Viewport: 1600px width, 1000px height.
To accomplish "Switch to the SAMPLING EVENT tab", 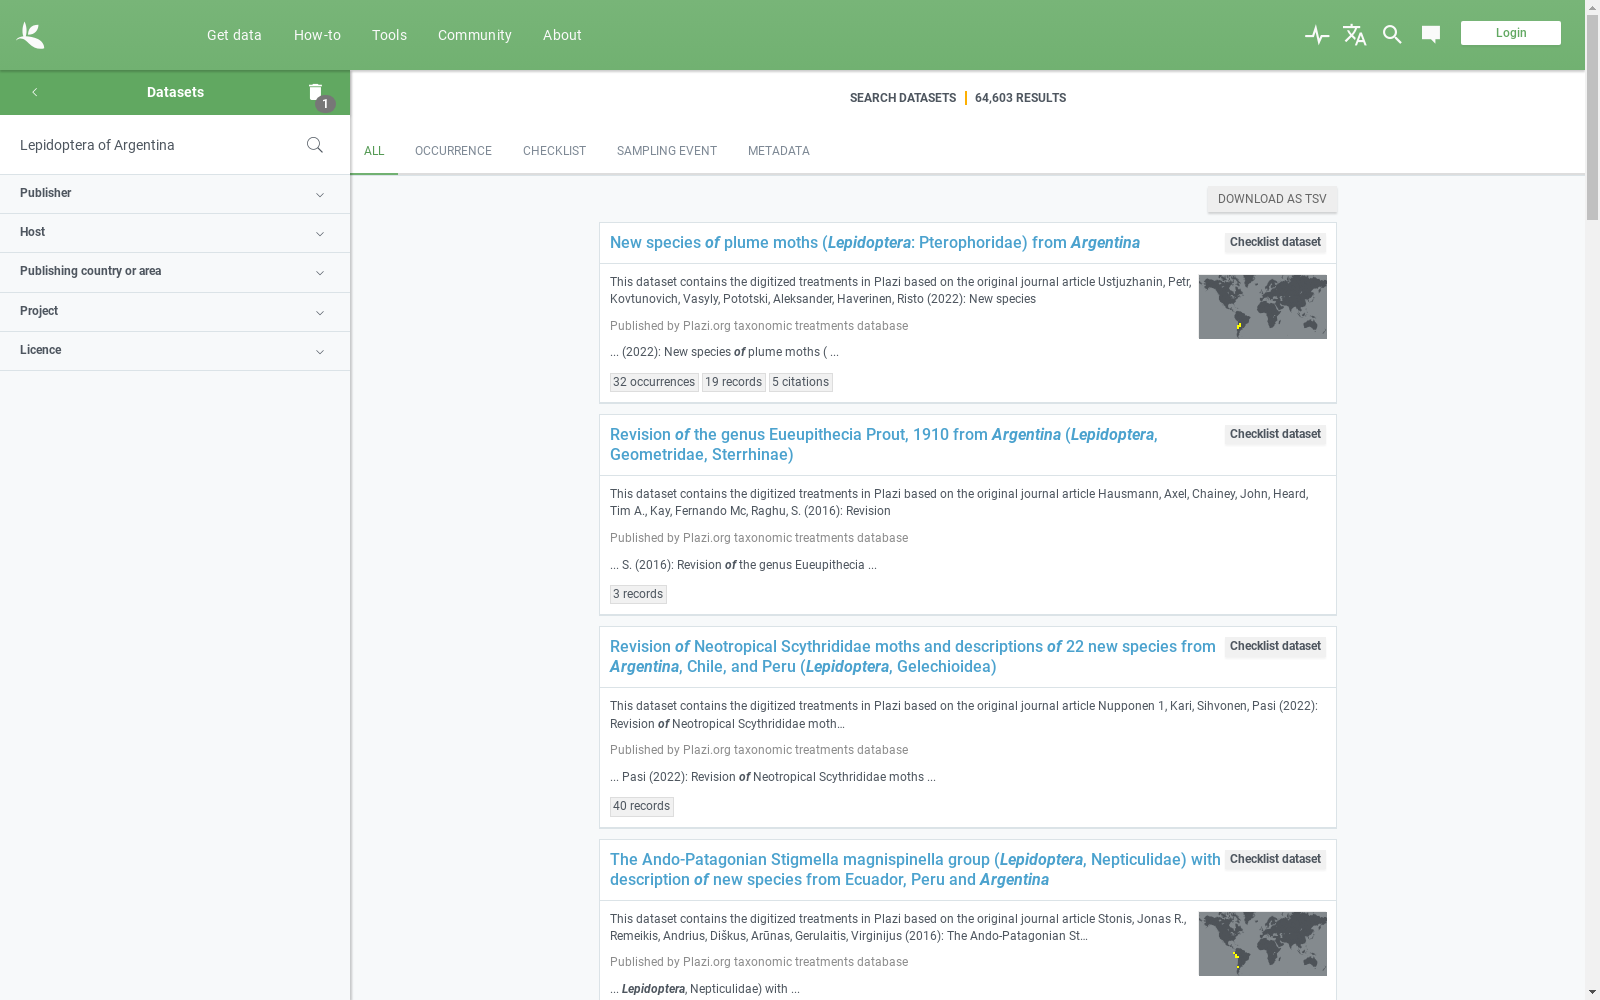I will [x=667, y=151].
